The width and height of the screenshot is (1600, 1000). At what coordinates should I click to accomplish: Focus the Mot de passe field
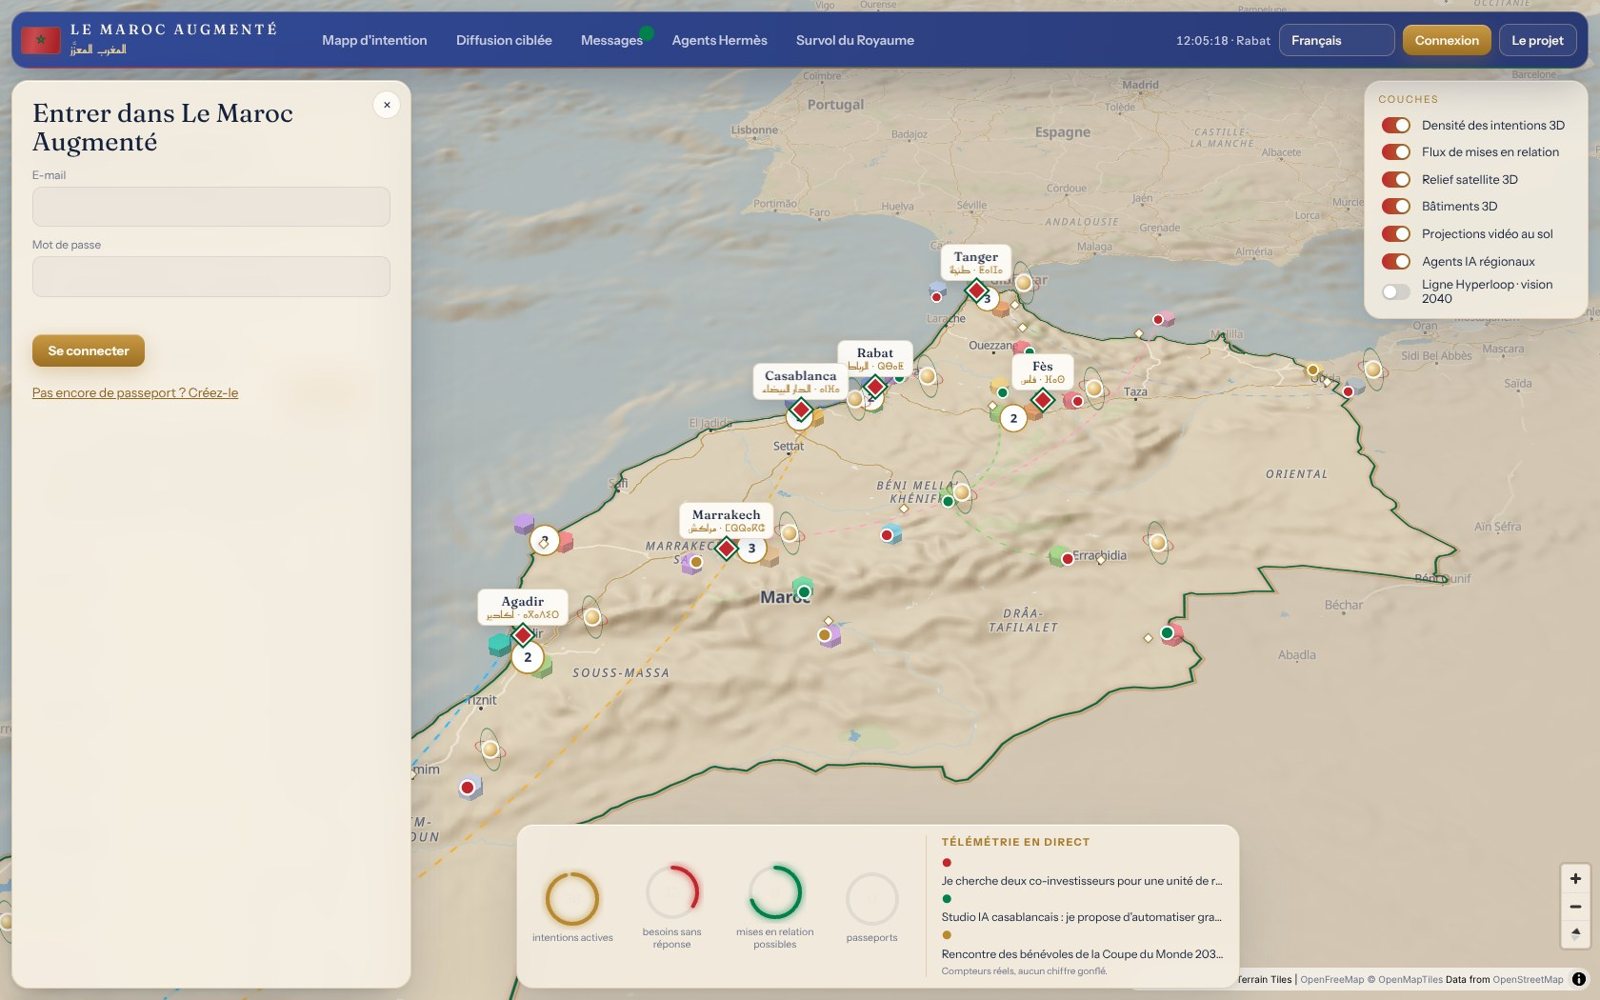pos(211,277)
